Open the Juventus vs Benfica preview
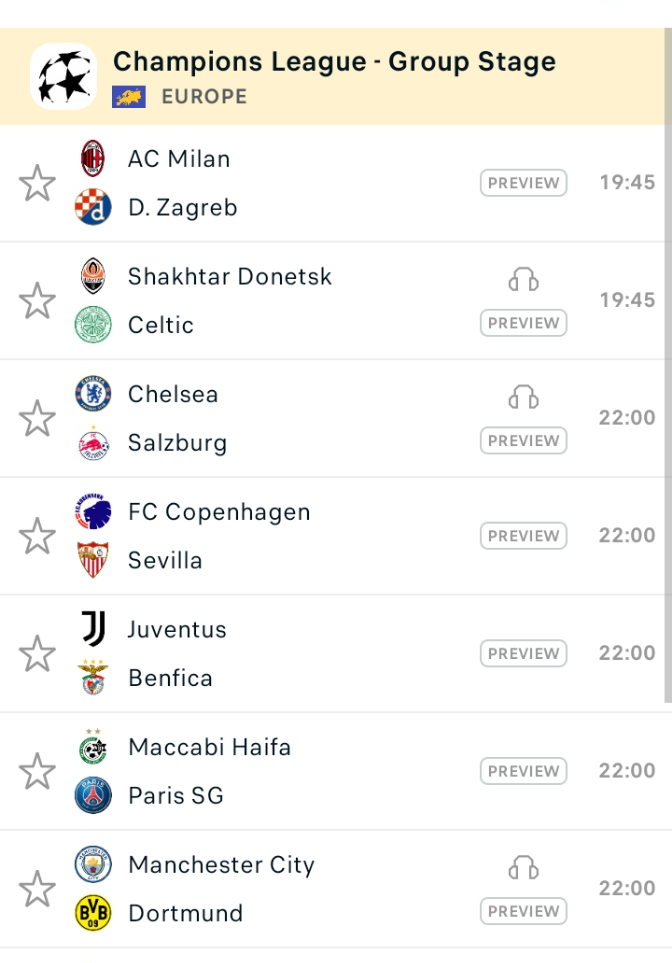 [x=523, y=653]
